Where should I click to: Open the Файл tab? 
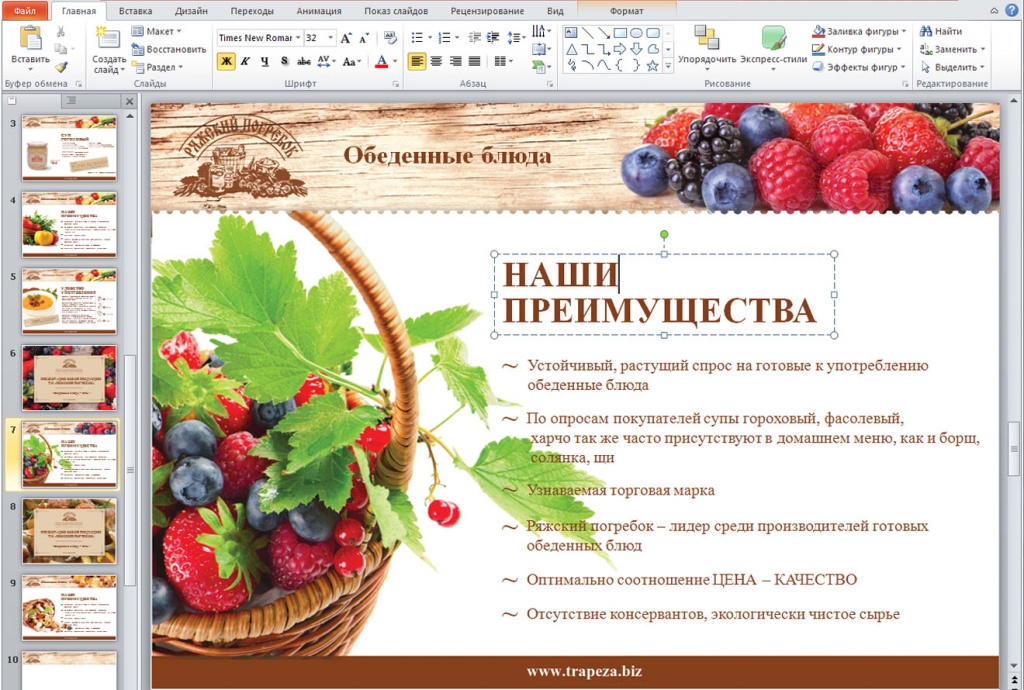coord(25,10)
